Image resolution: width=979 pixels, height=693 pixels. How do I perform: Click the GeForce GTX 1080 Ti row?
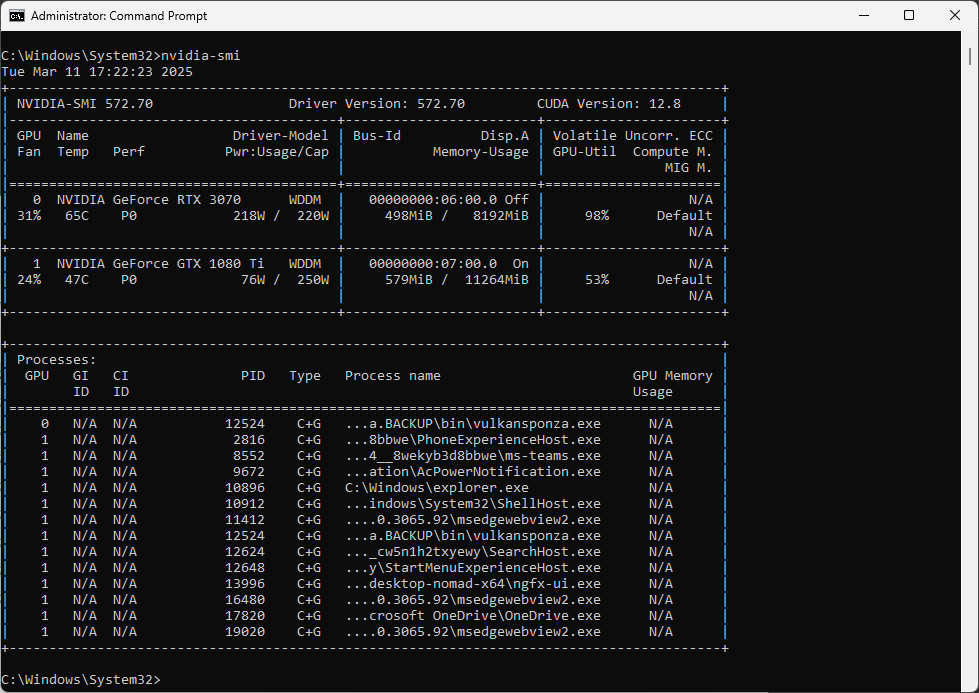point(180,263)
